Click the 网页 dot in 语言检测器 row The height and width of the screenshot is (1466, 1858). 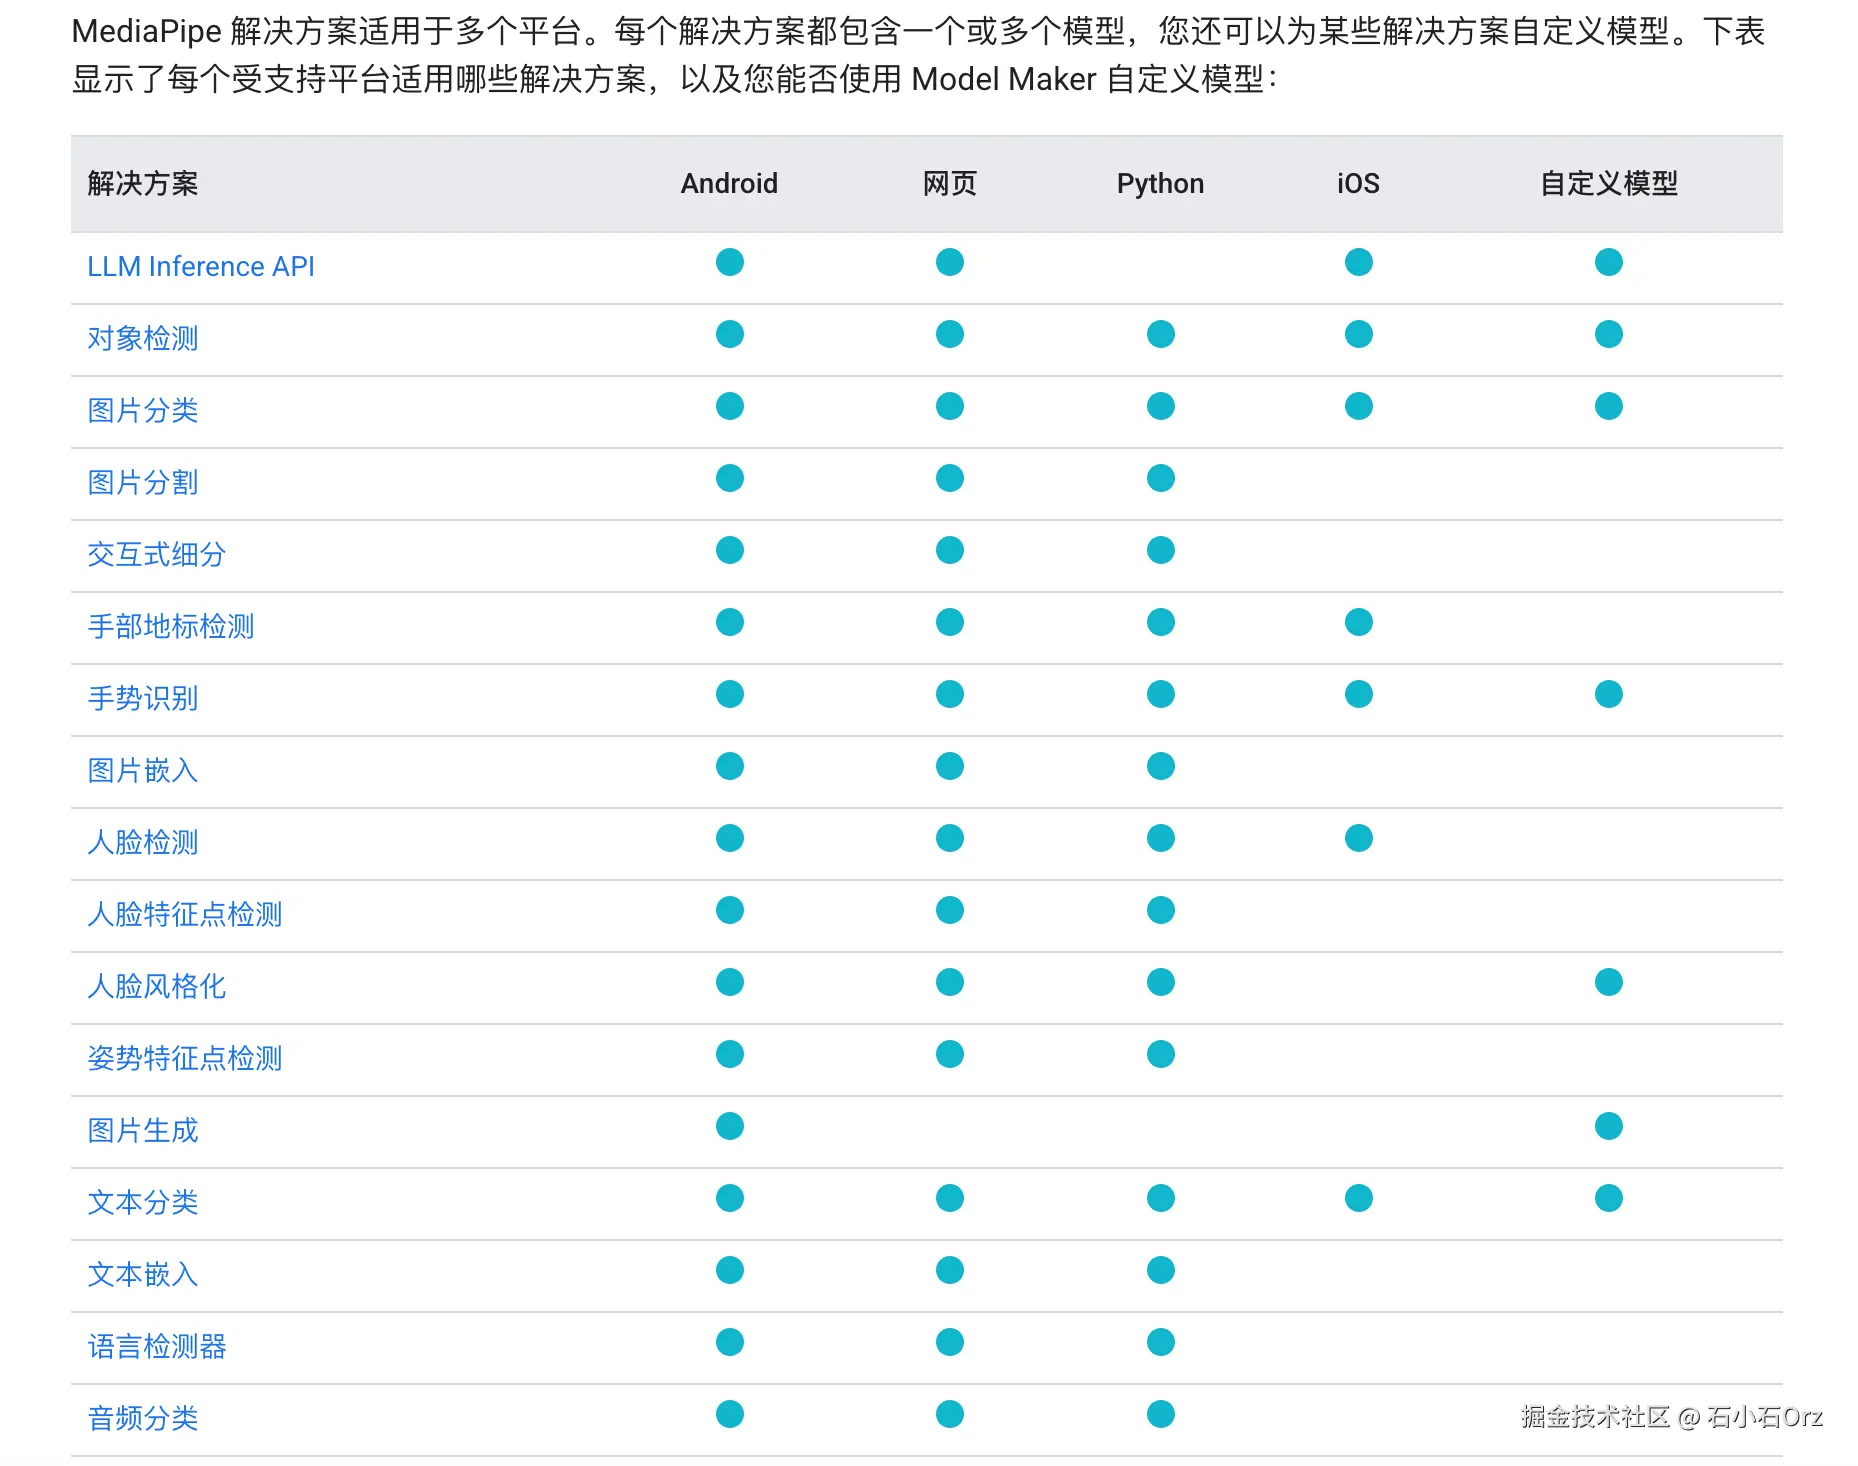click(950, 1342)
